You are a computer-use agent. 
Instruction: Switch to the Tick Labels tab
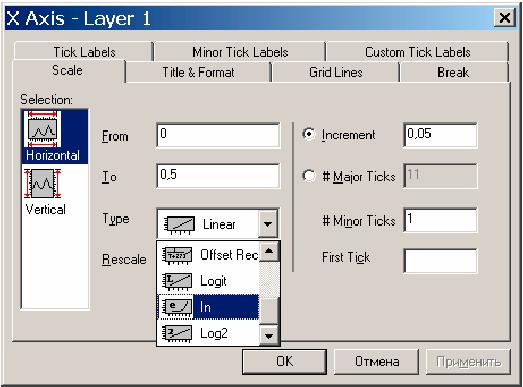[x=84, y=52]
